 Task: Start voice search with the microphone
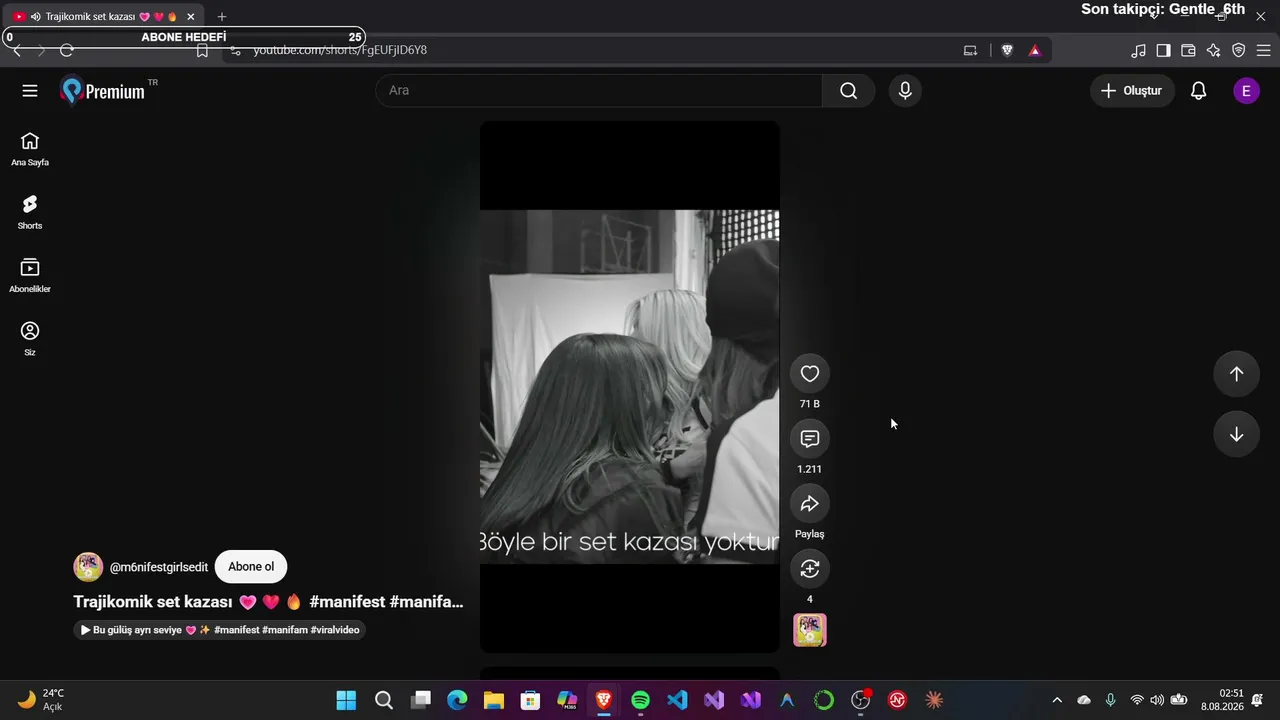905,91
